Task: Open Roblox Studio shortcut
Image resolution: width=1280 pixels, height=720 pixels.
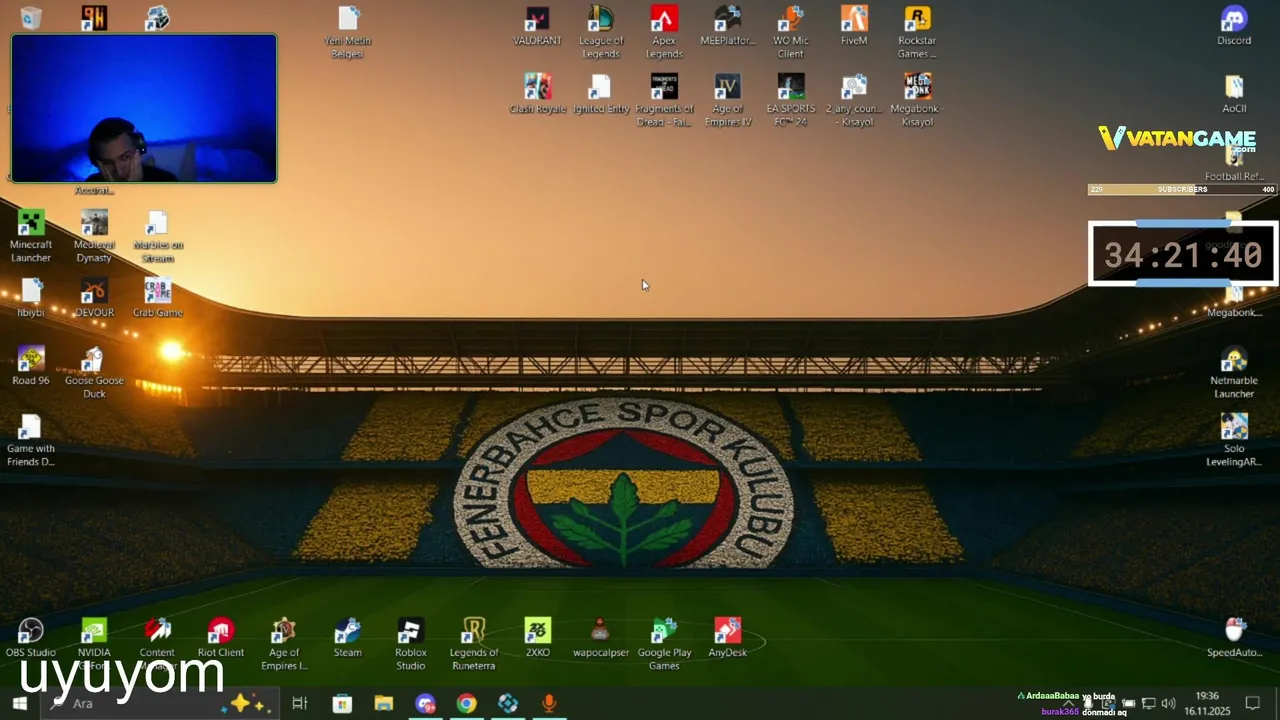Action: pos(410,643)
